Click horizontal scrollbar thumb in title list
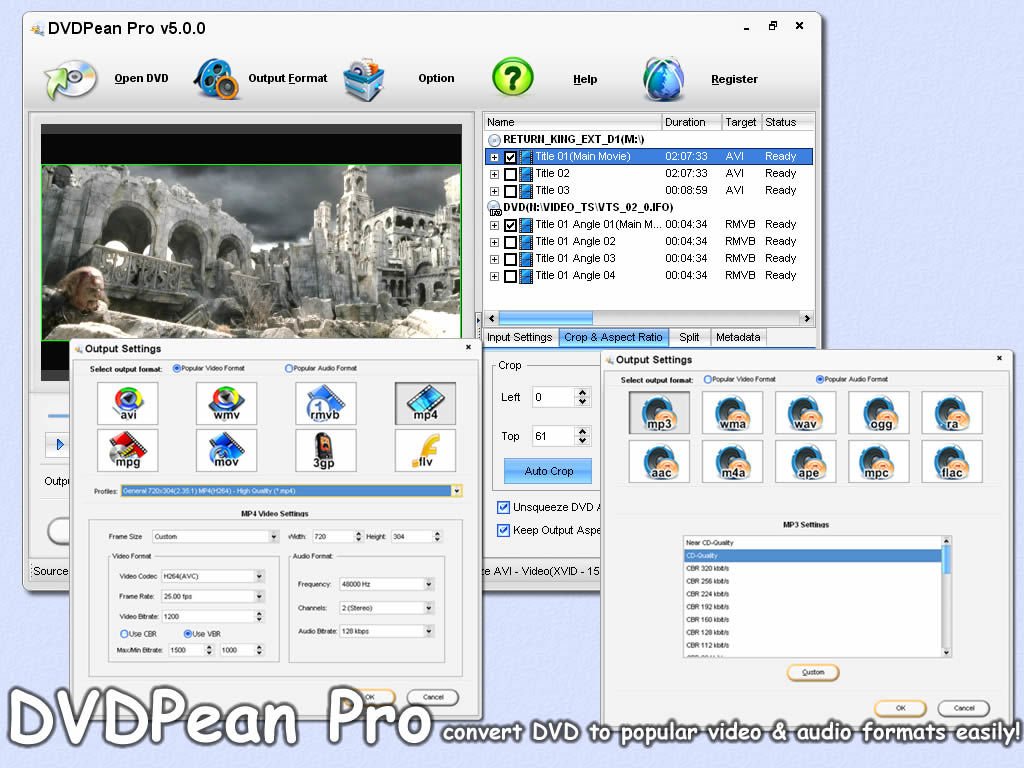This screenshot has width=1024, height=768. (545, 319)
